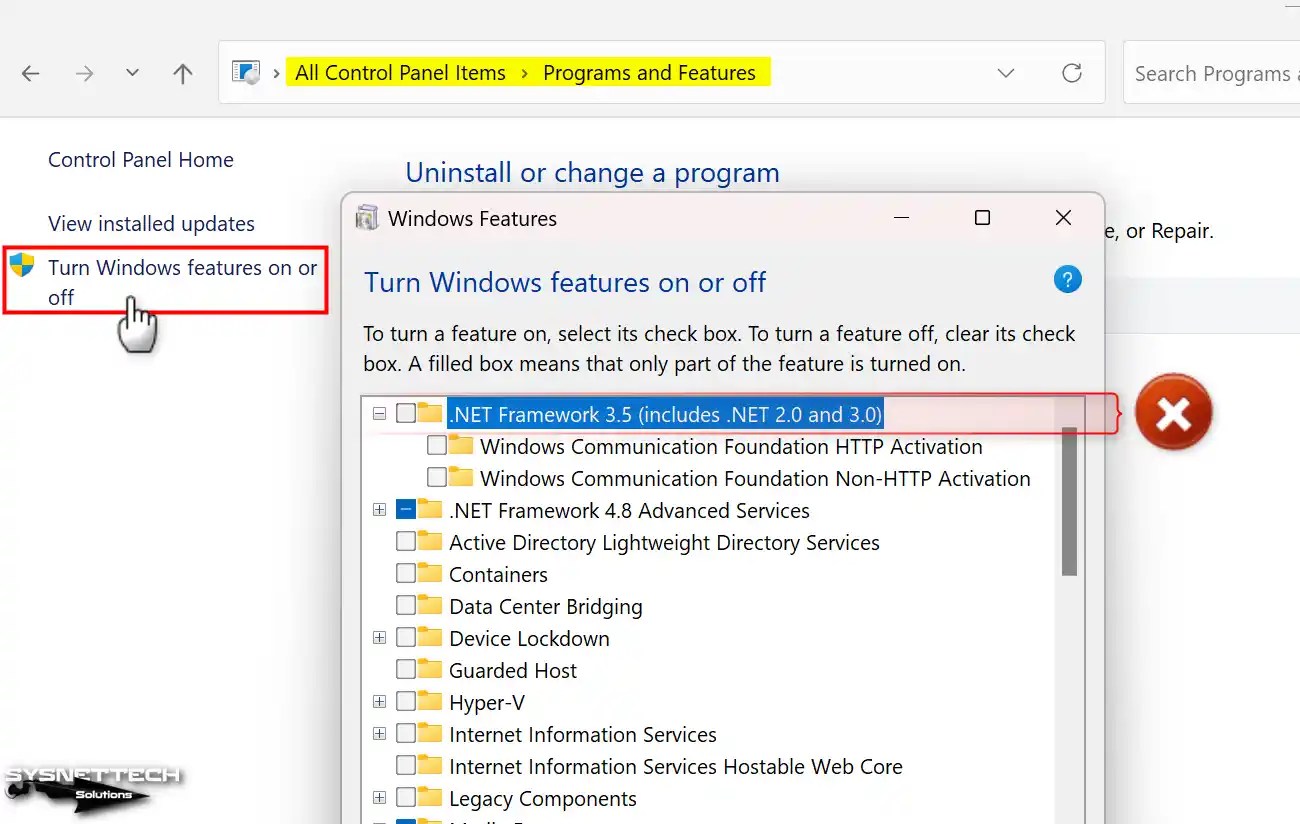Navigate to All Control Panel Items breadcrumb

point(401,73)
